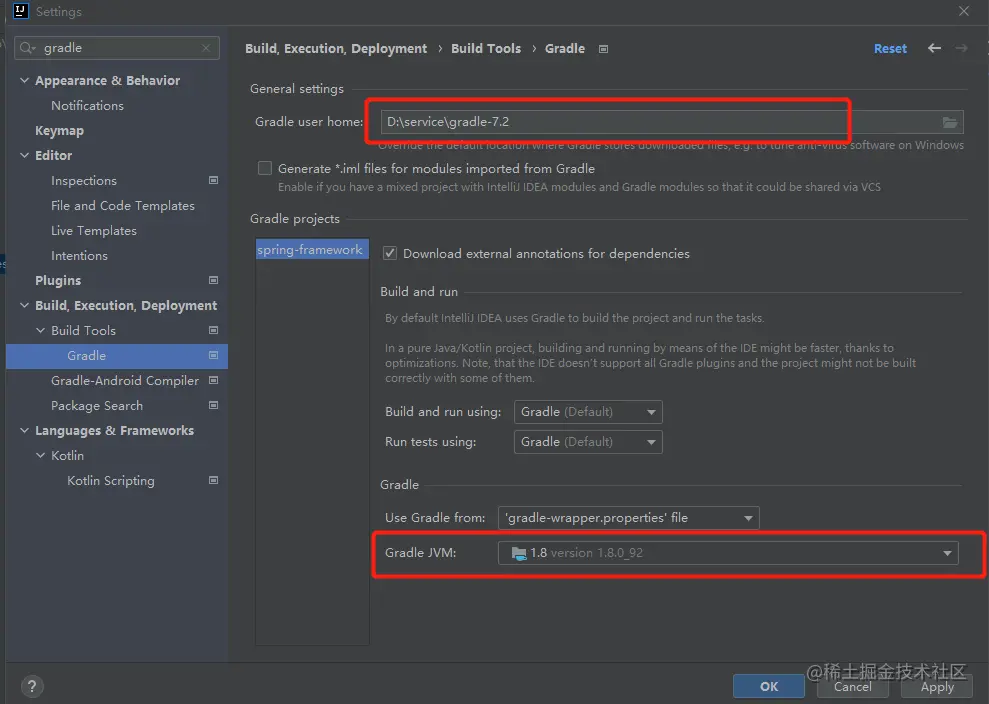Click the OK button
989x704 pixels.
[769, 686]
